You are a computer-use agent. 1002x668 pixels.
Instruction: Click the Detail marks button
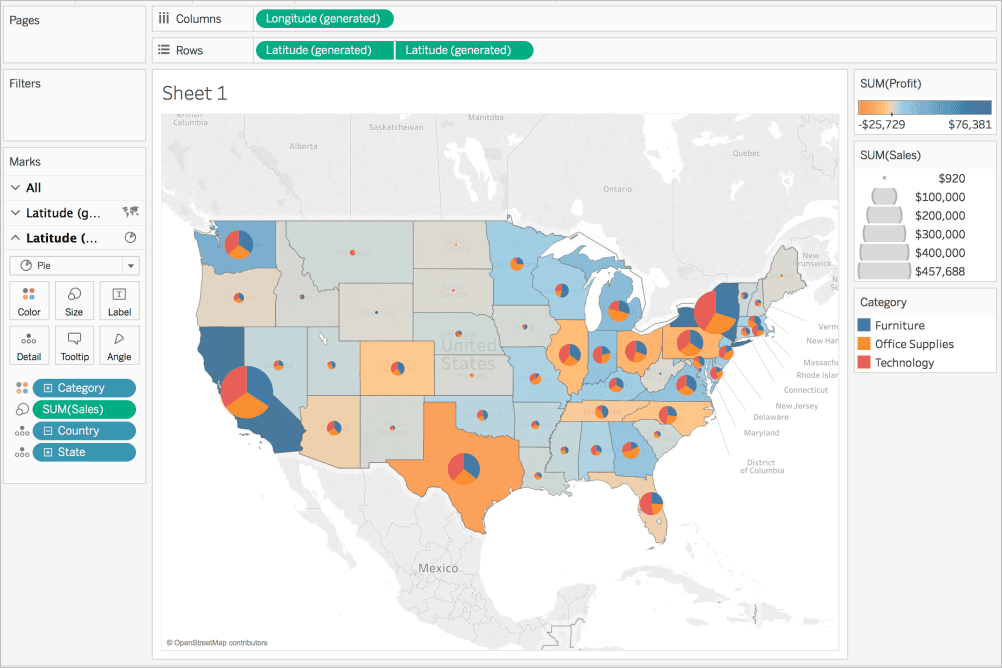coord(29,345)
